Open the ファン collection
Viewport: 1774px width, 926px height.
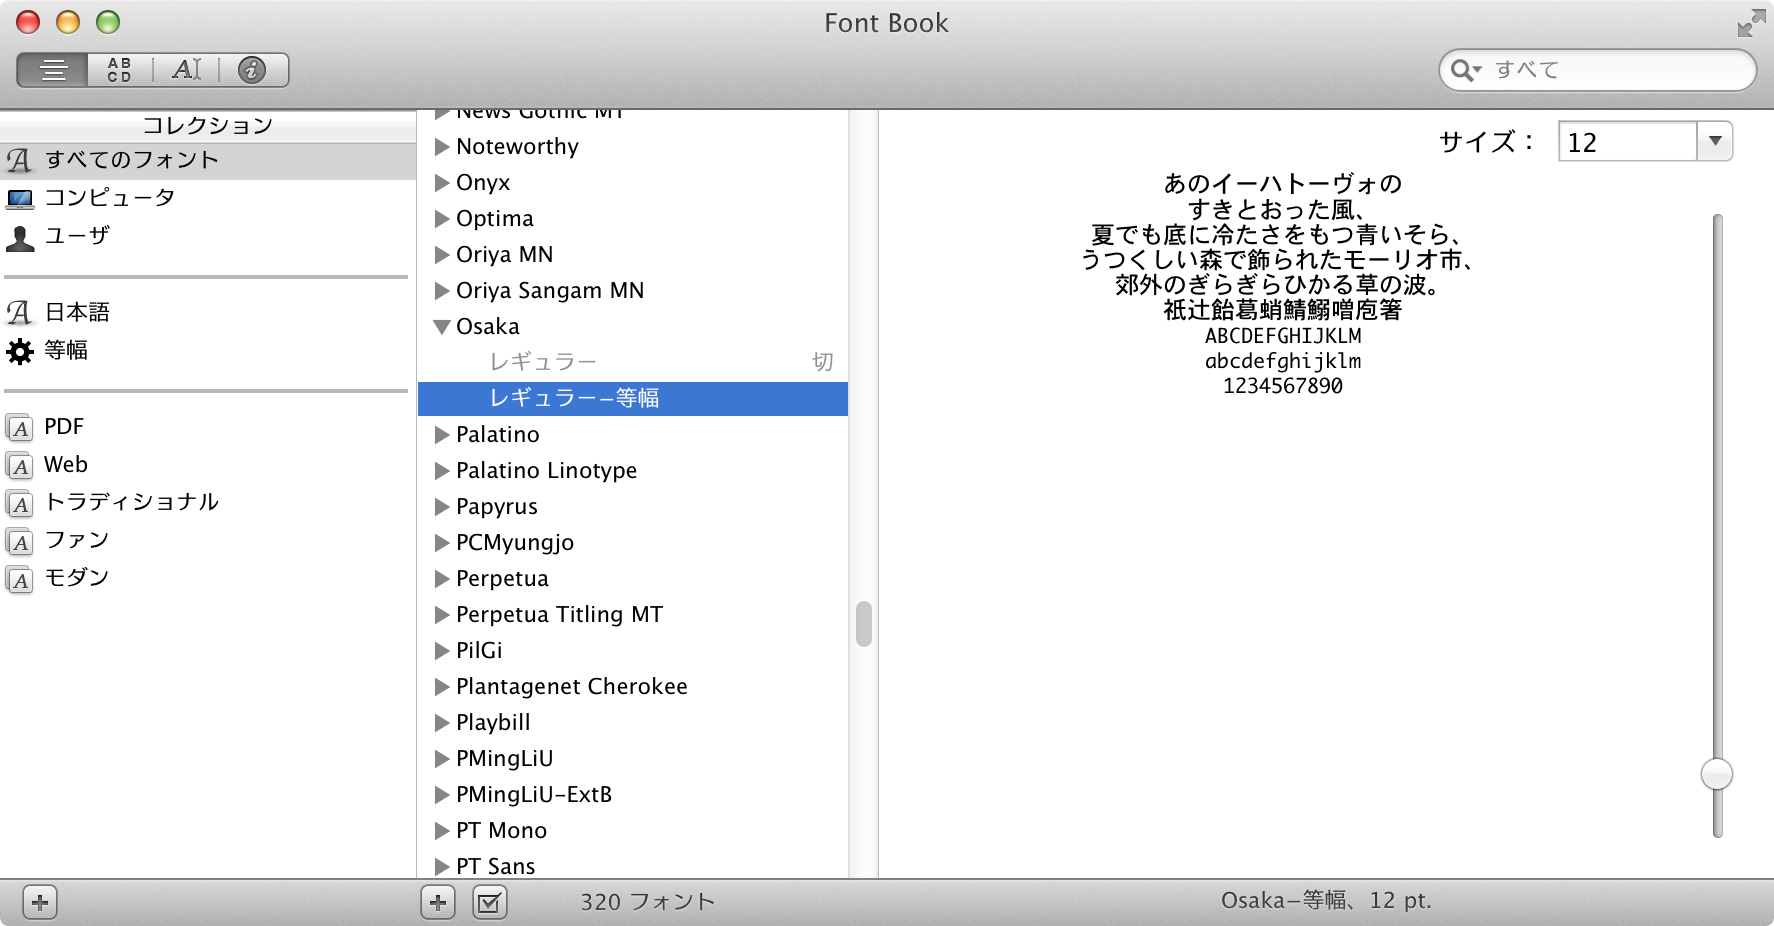pos(208,540)
